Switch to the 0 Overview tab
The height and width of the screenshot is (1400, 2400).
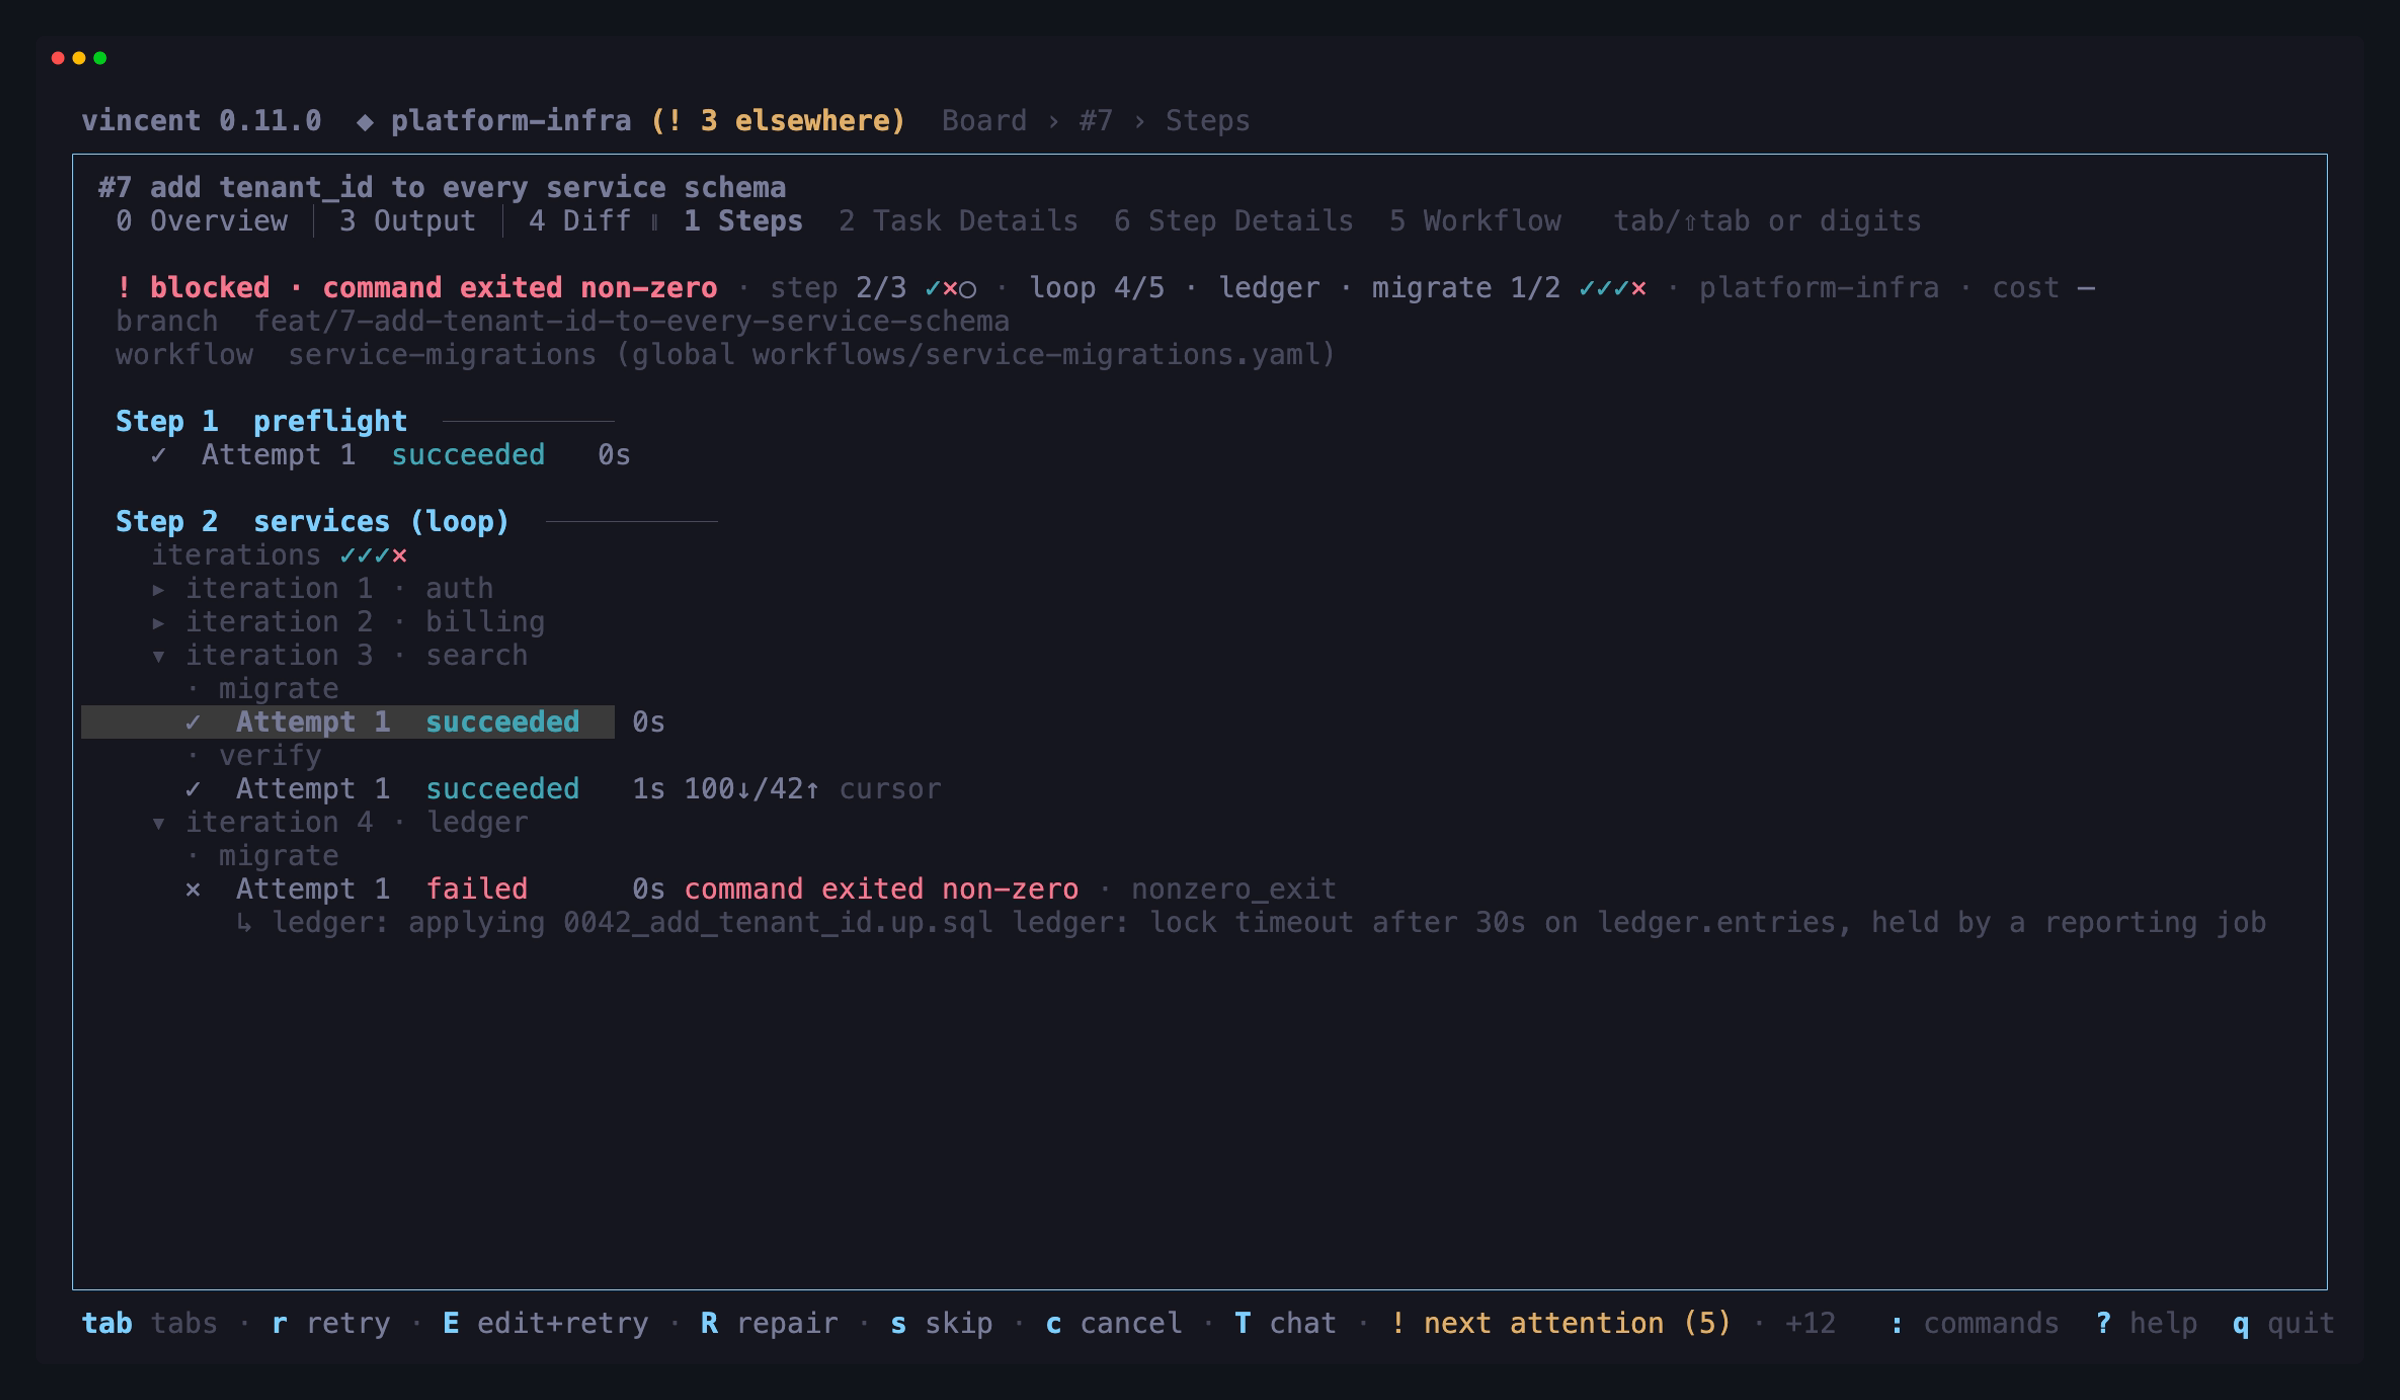[x=201, y=221]
